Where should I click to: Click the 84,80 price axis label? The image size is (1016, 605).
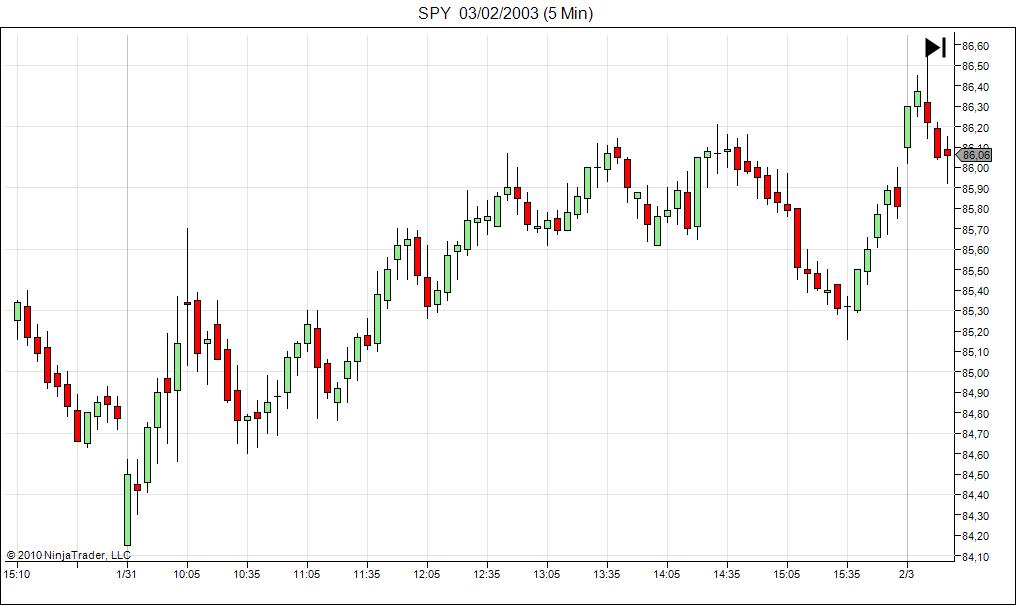(x=975, y=414)
